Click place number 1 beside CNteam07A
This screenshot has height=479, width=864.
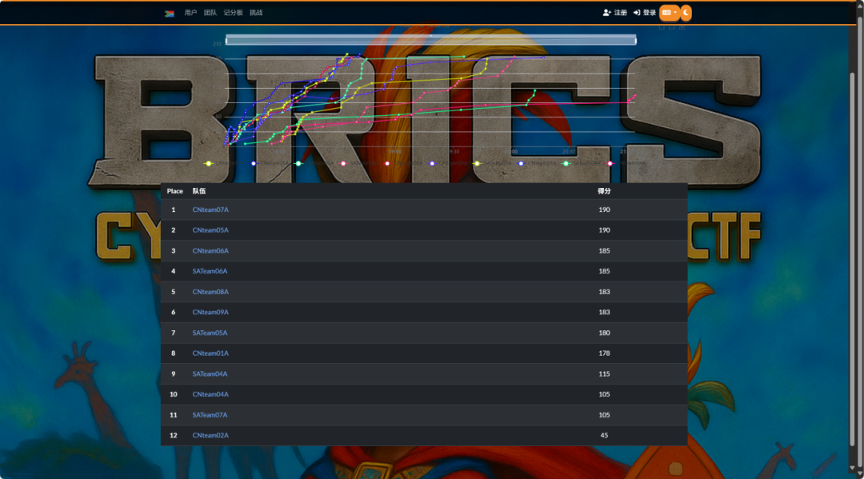tap(173, 209)
